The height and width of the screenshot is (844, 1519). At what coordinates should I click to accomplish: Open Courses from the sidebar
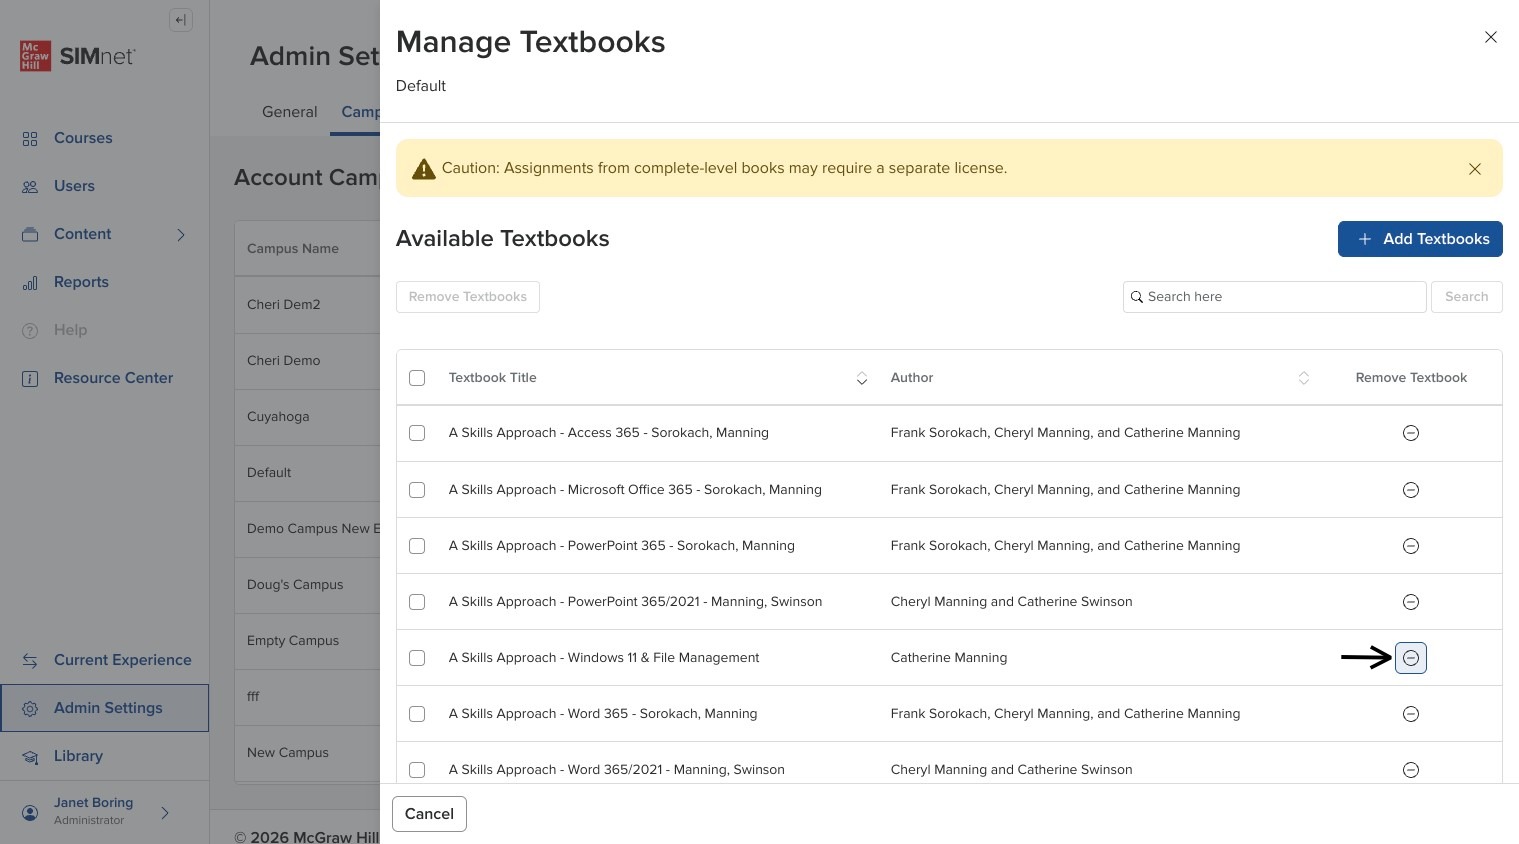[83, 138]
